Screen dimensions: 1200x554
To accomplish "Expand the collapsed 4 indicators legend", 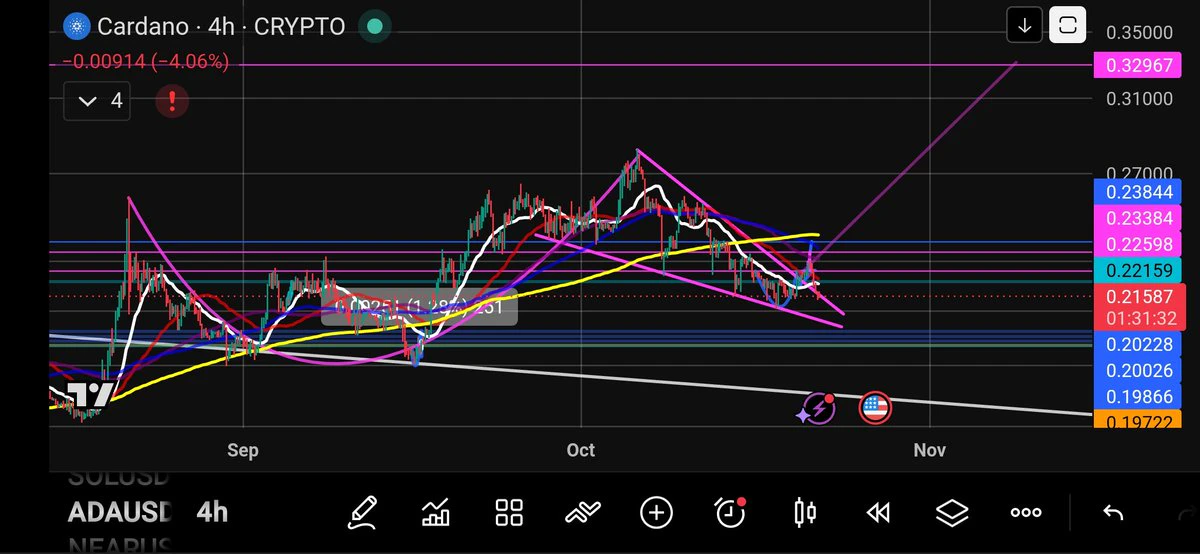I will [96, 101].
